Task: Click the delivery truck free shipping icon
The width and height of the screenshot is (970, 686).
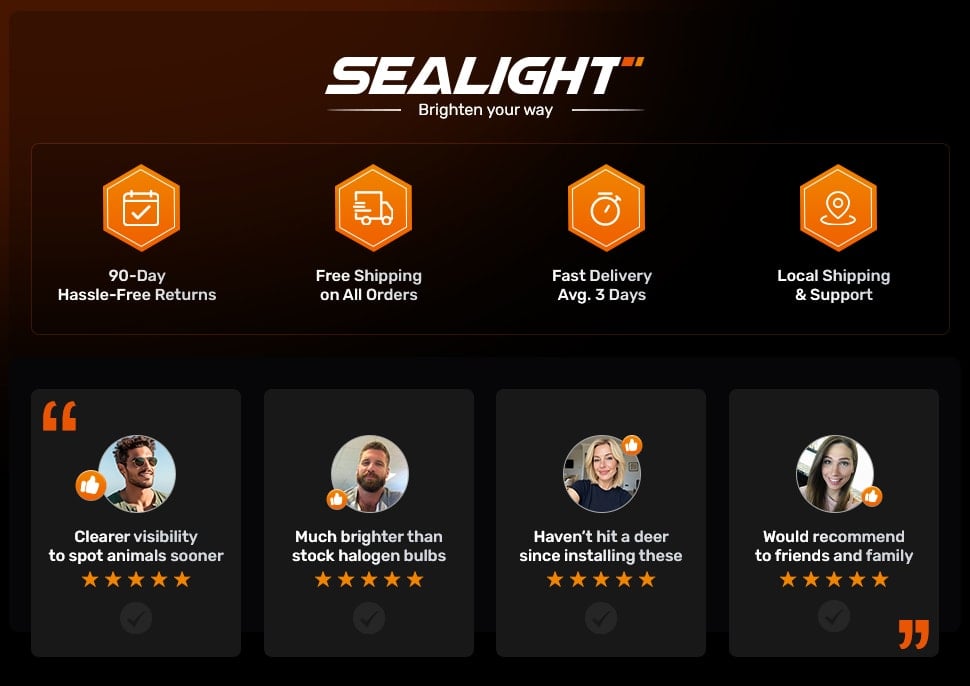Action: point(373,208)
